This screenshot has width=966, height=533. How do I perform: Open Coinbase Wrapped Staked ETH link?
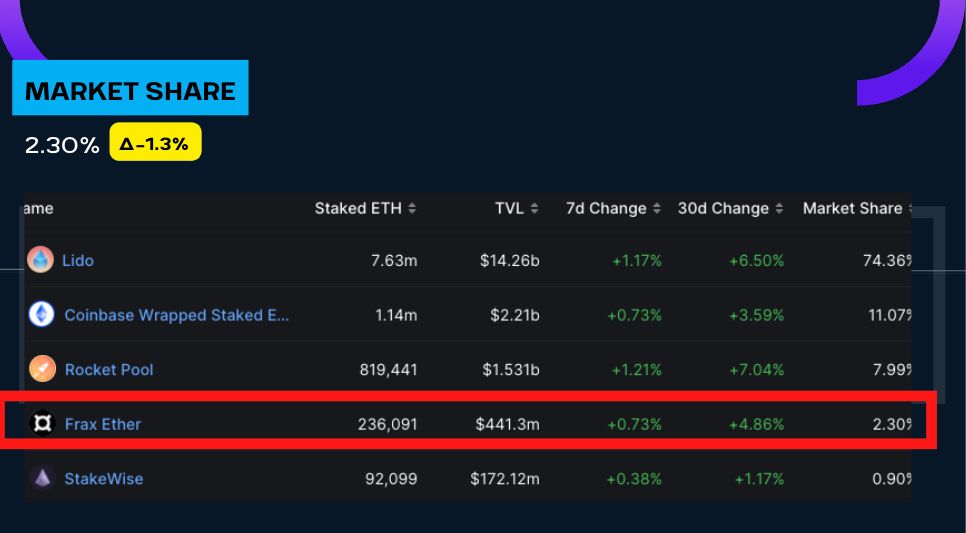tap(177, 315)
